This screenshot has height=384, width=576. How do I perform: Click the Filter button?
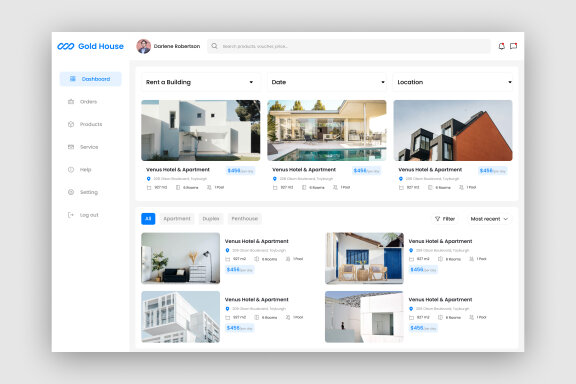pyautogui.click(x=445, y=219)
